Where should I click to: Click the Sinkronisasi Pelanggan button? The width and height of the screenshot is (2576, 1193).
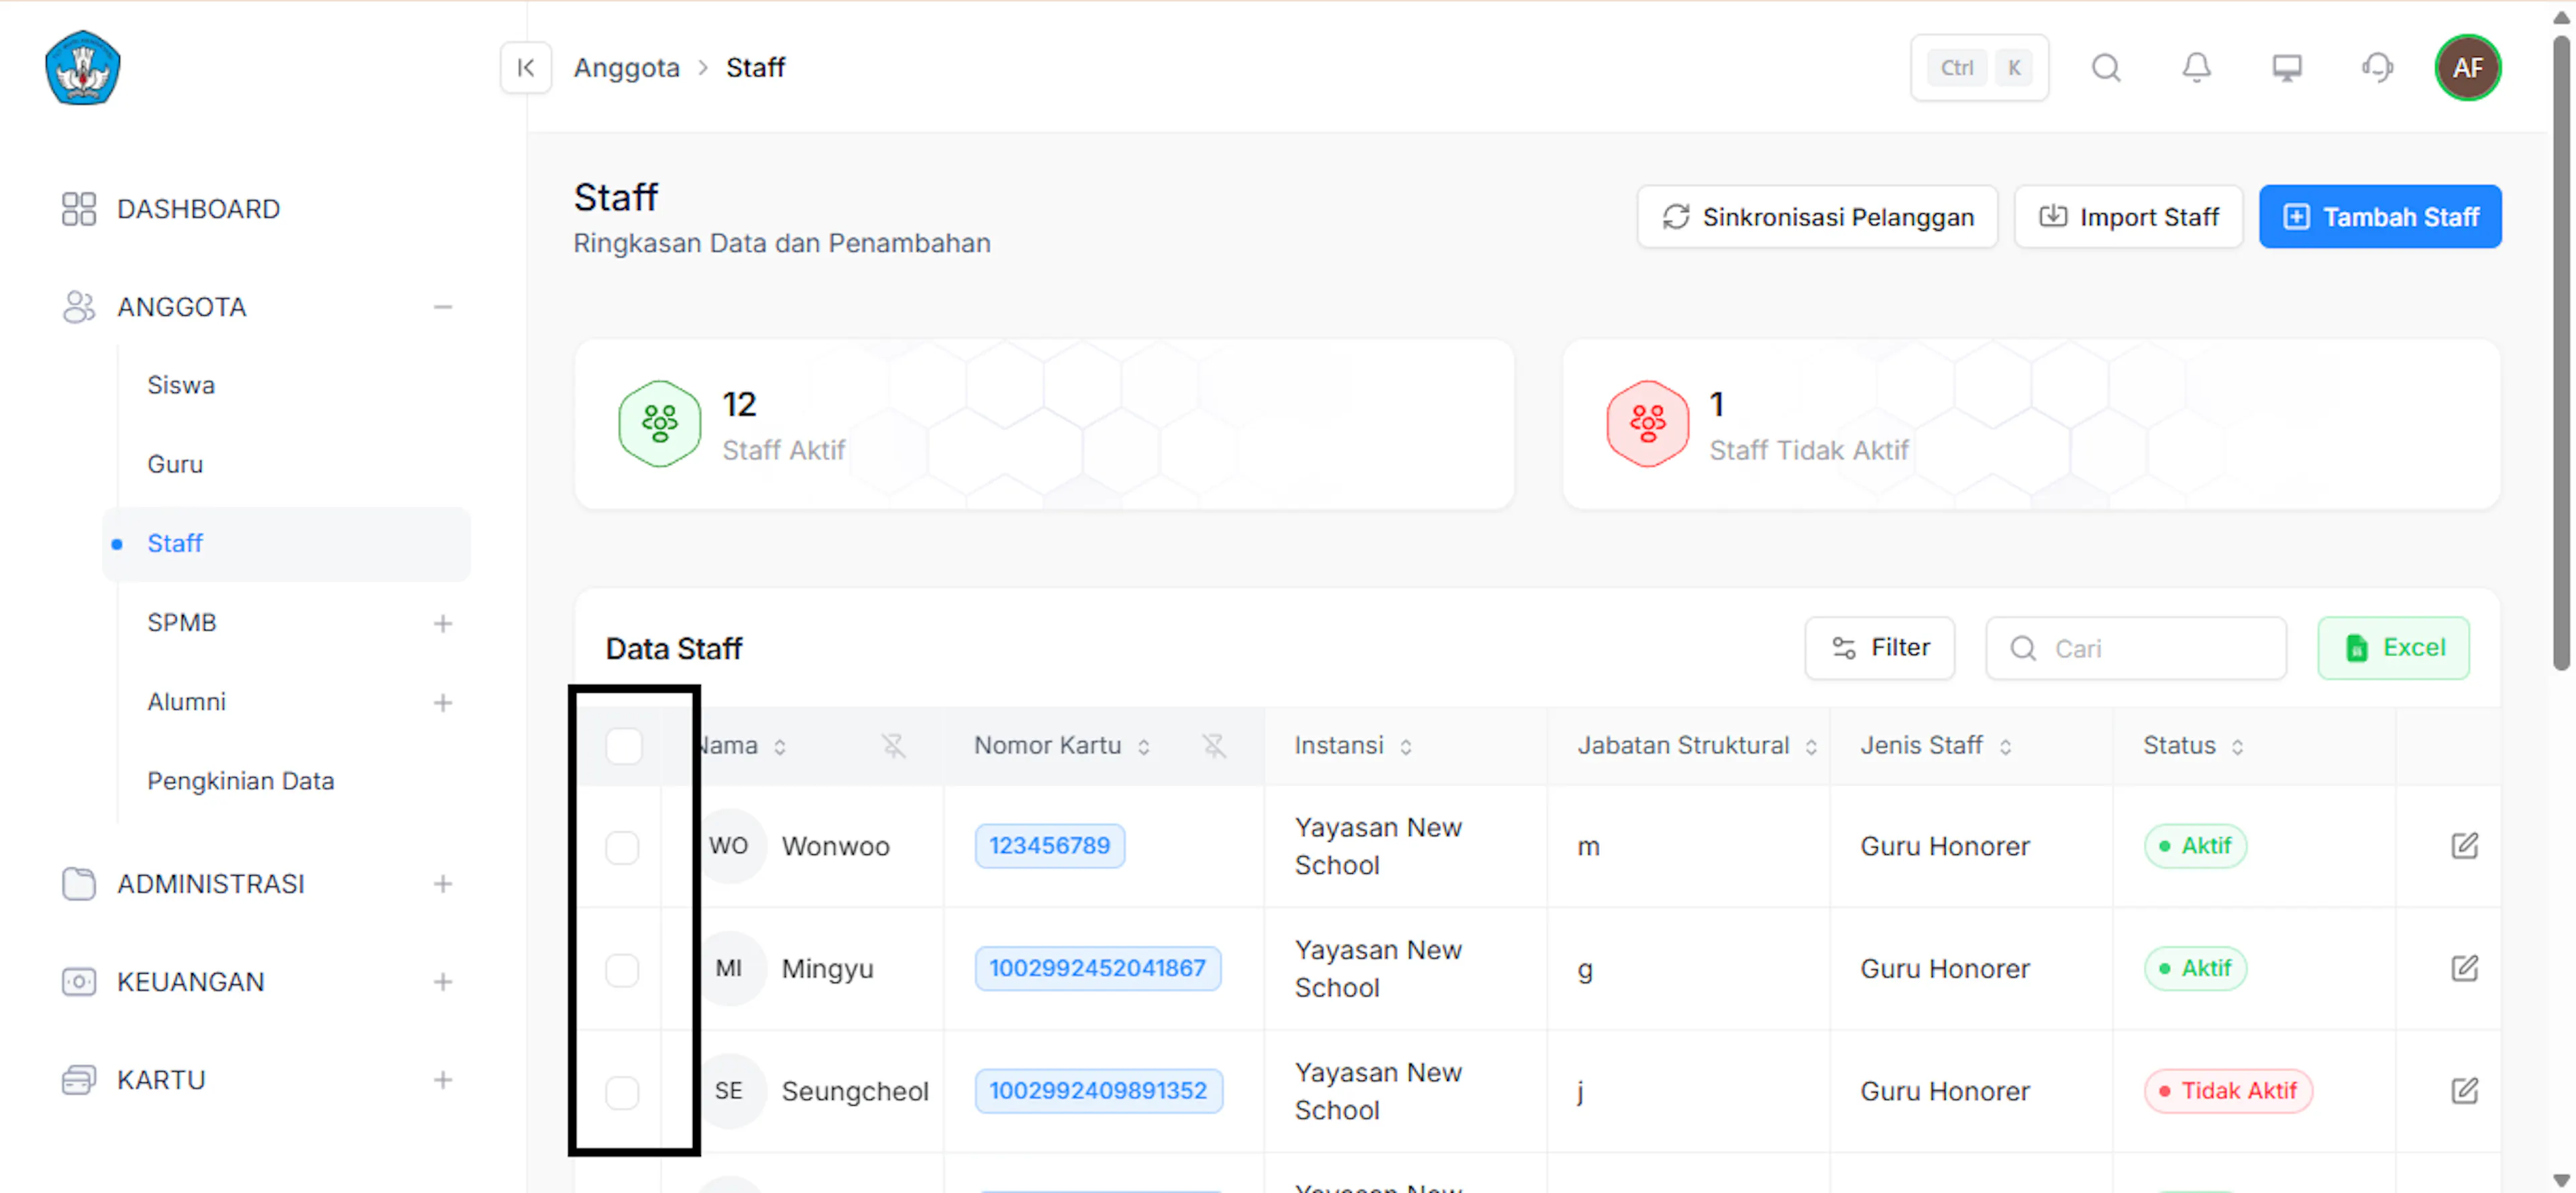[x=1817, y=217]
